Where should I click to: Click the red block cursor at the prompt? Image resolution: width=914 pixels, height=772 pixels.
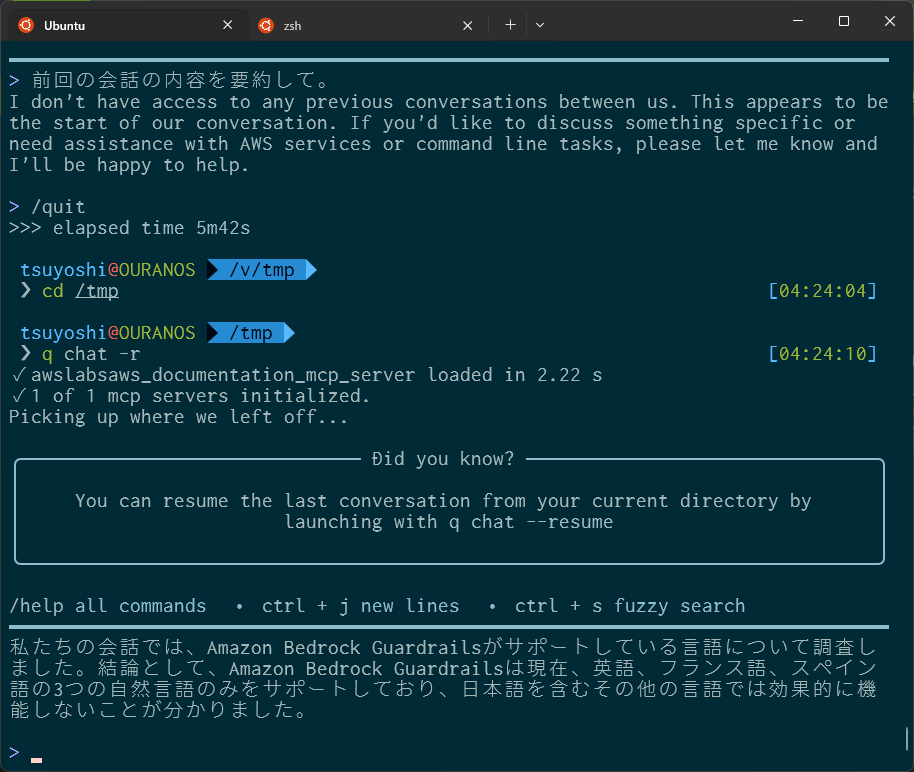click(37, 760)
